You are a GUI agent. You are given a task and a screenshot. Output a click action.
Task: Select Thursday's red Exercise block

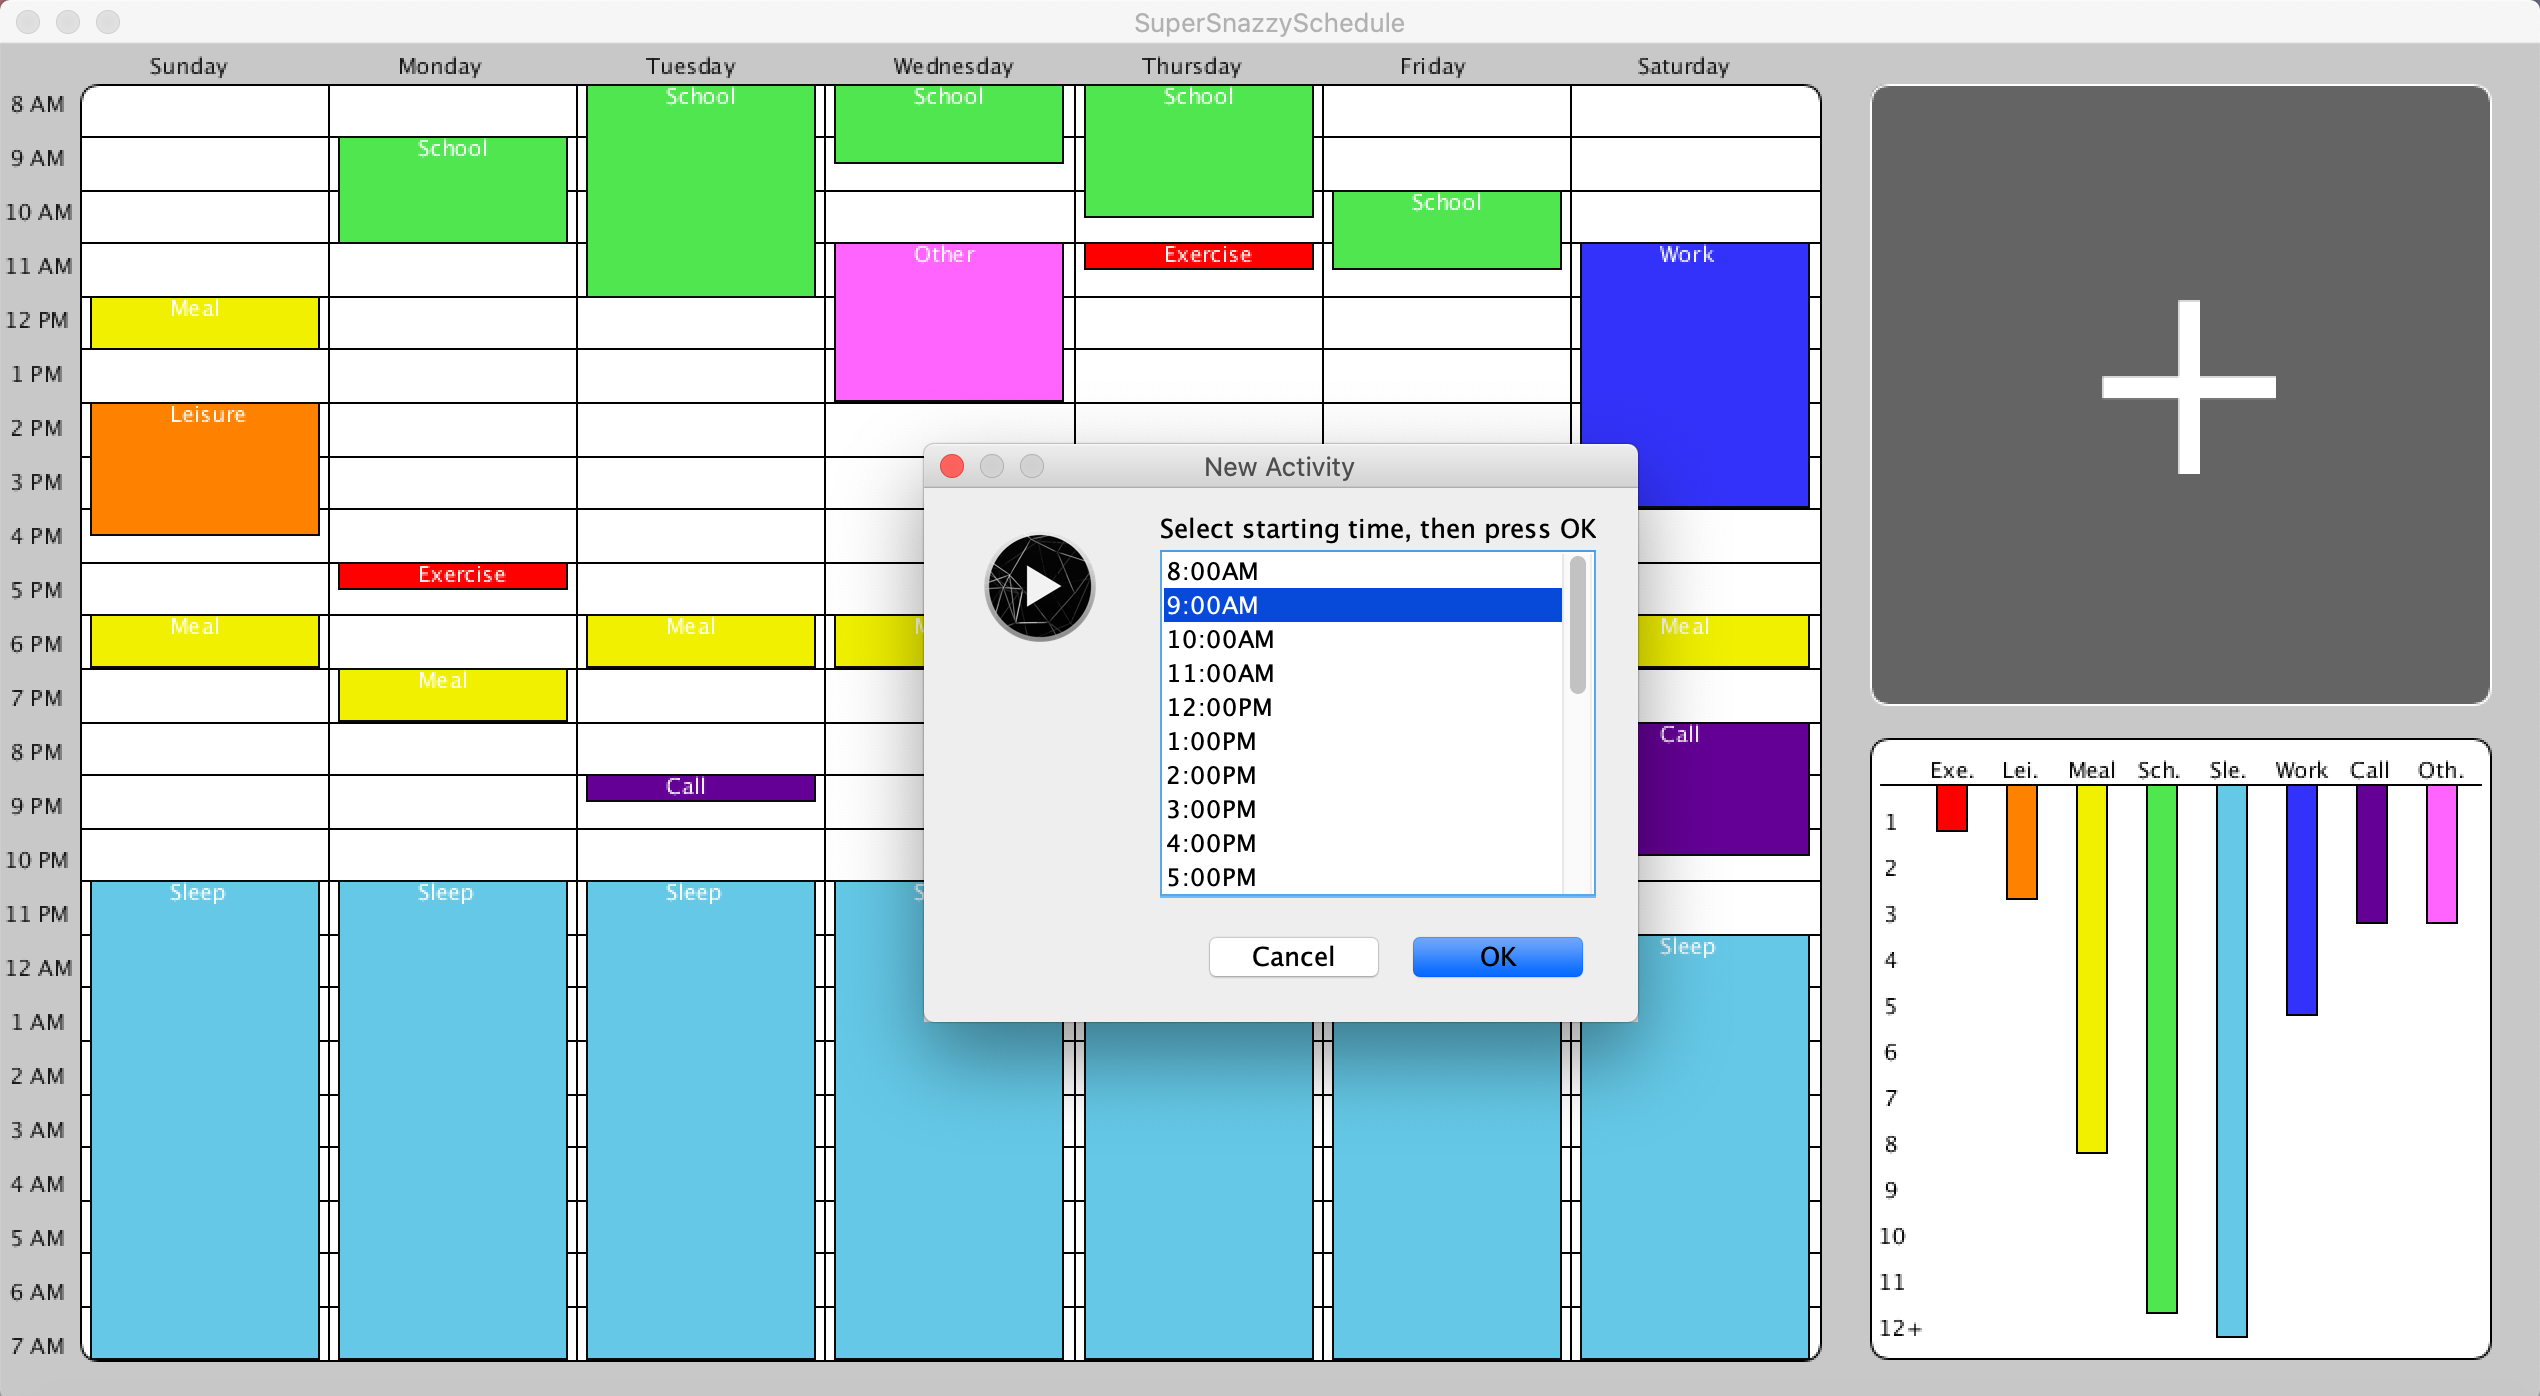[x=1198, y=256]
